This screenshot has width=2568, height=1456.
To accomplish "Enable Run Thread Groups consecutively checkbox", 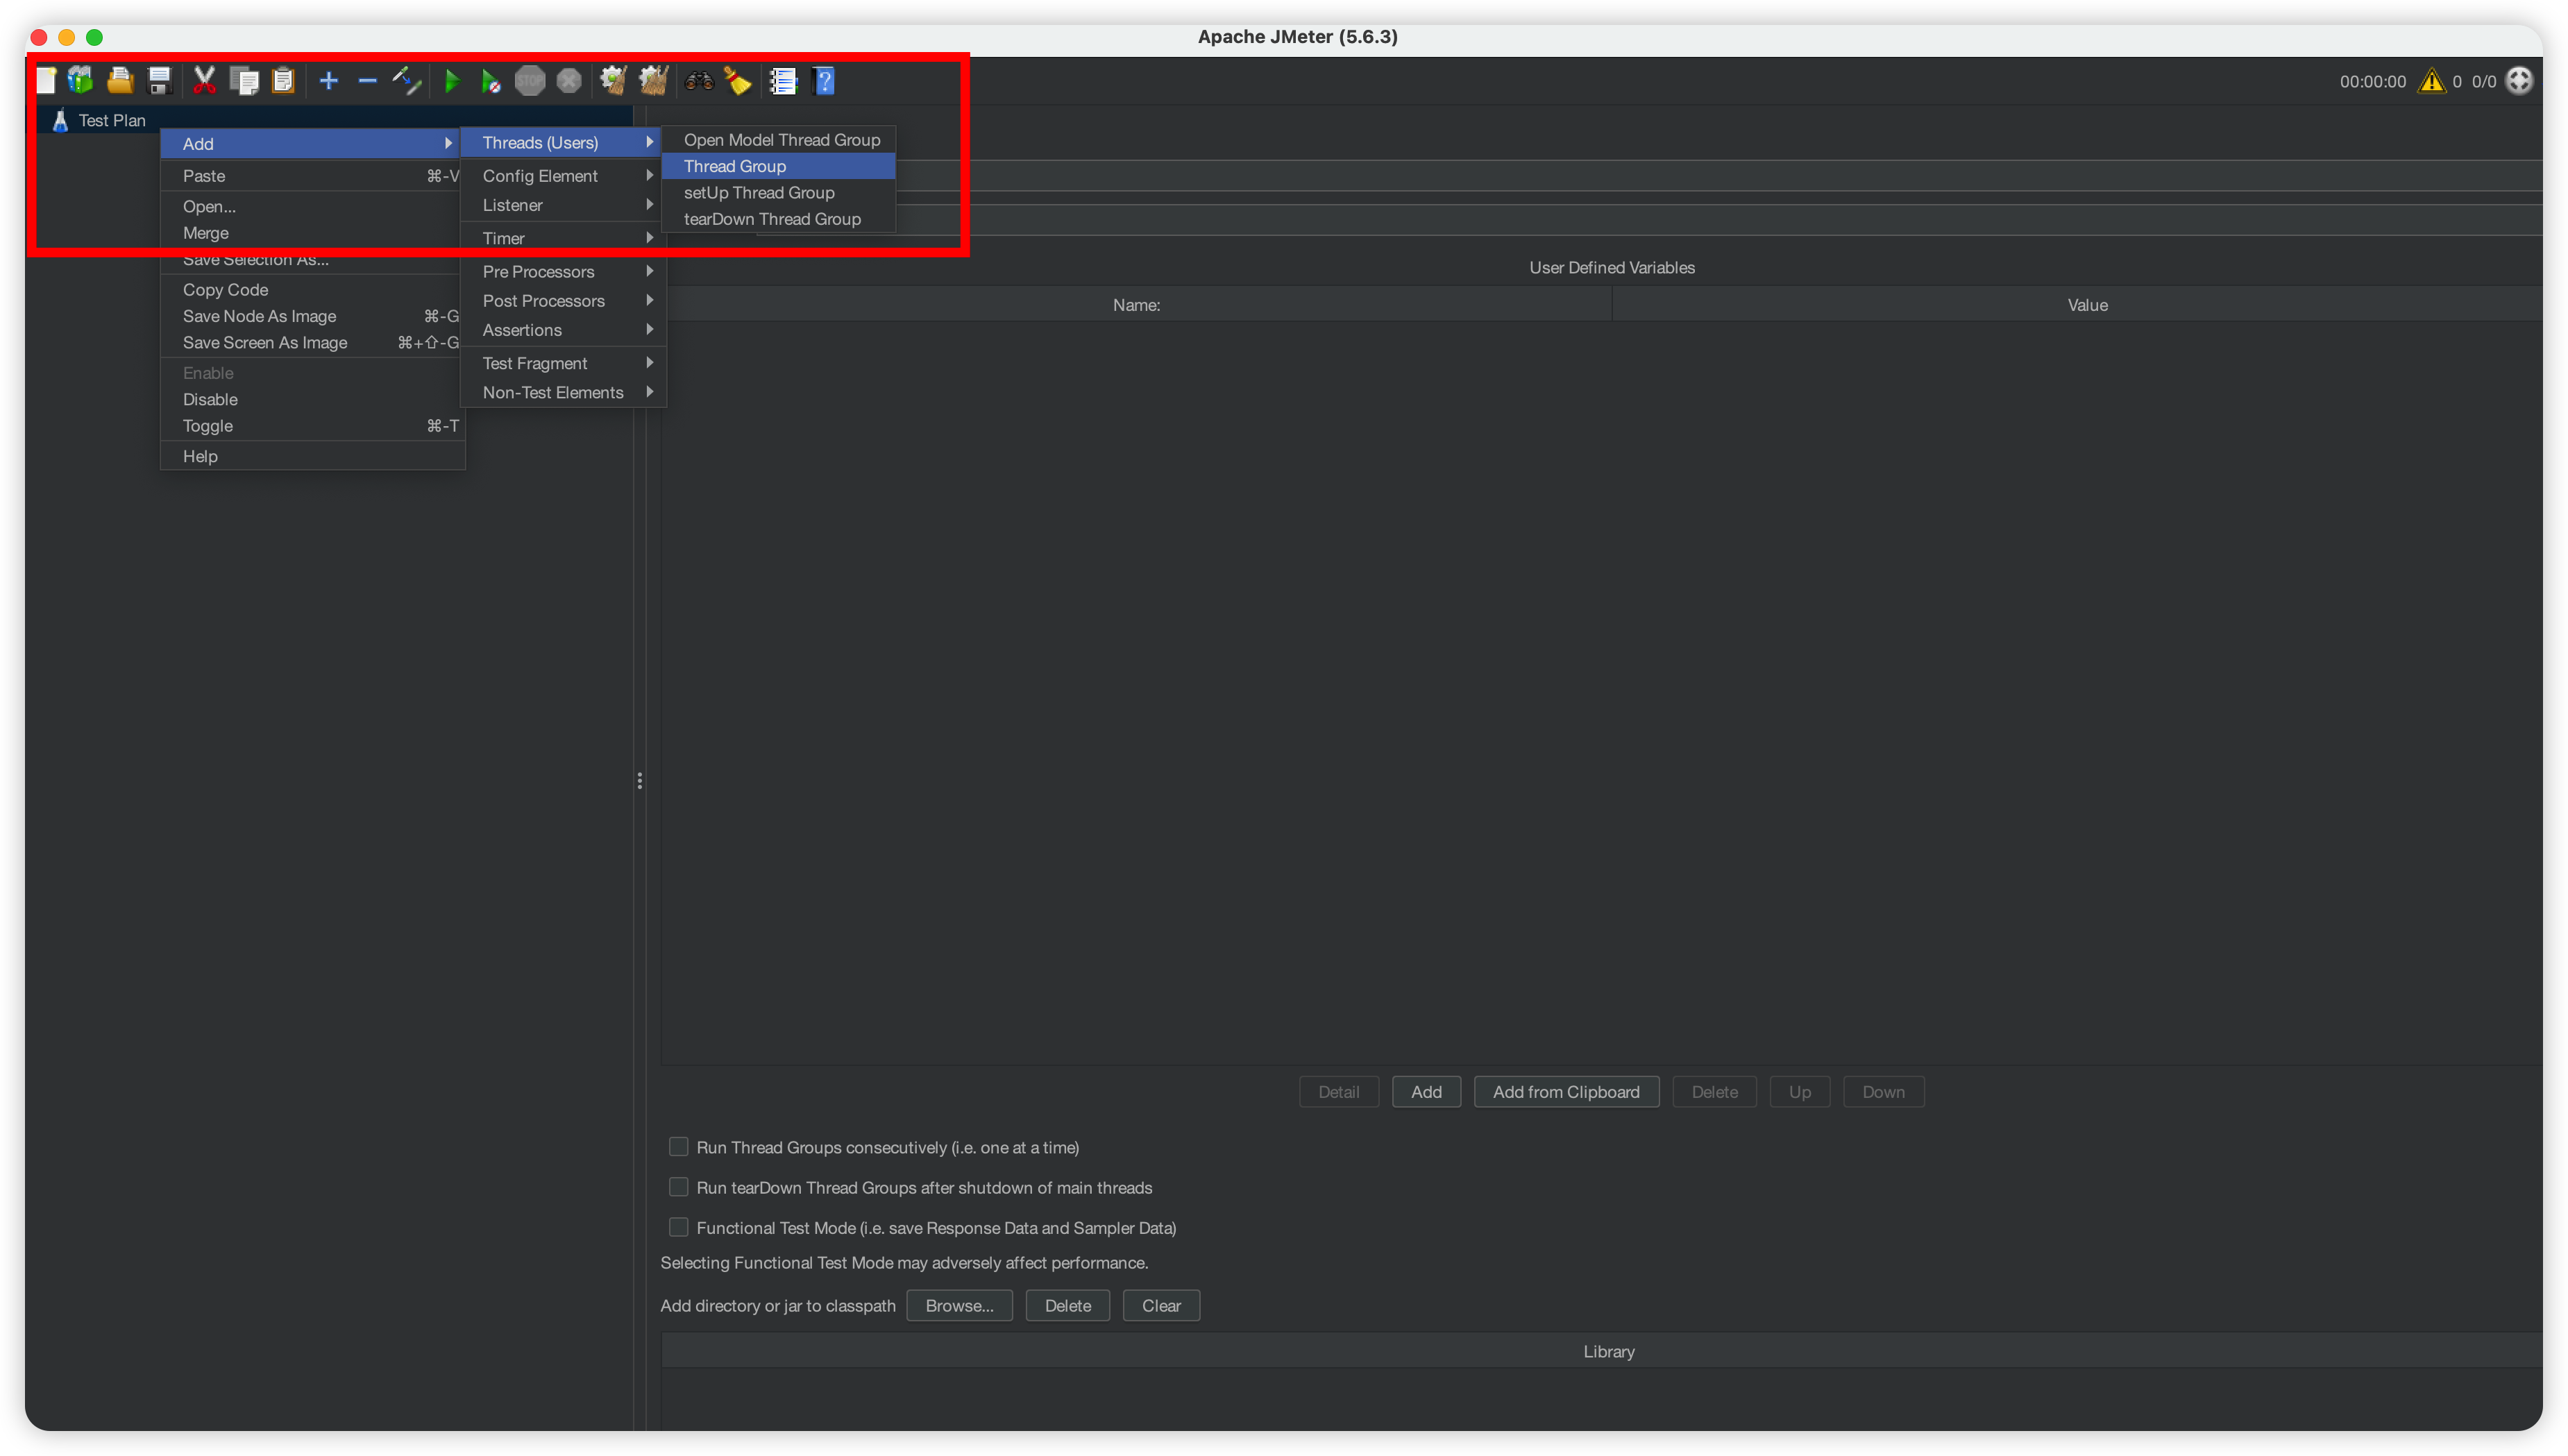I will 678,1147.
